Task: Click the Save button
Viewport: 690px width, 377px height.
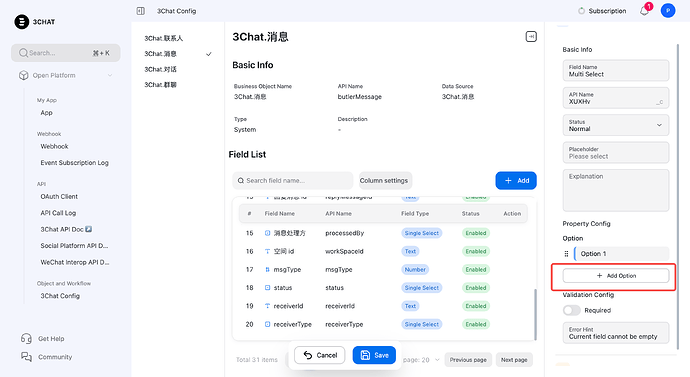Action: [374, 355]
